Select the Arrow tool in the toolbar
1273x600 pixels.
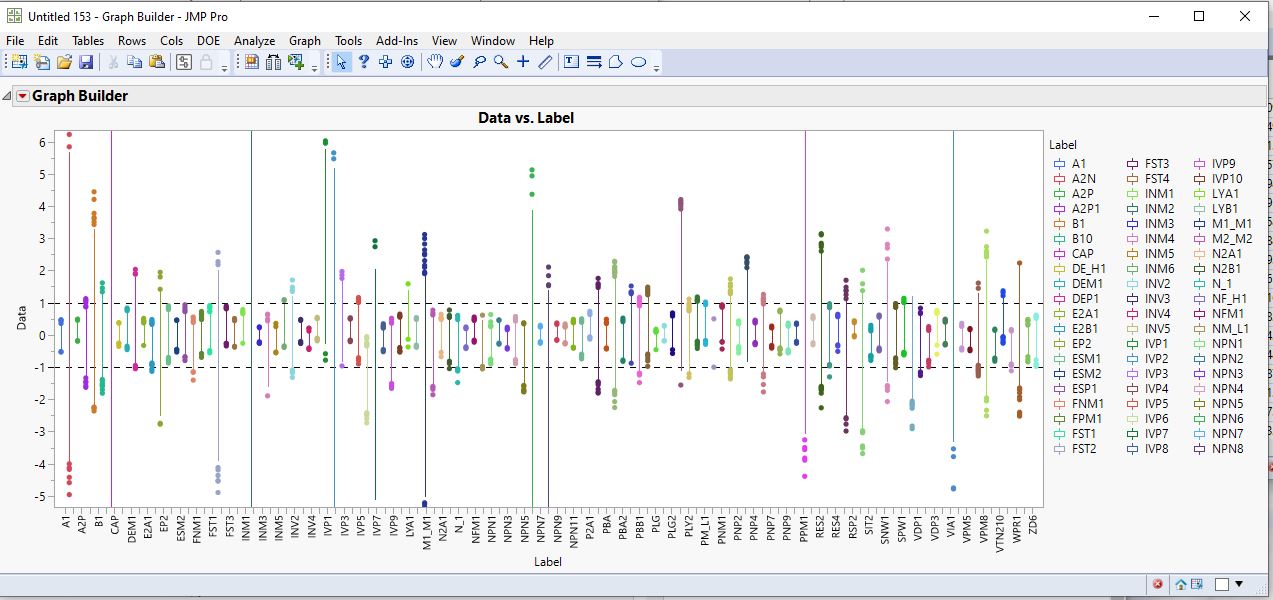pyautogui.click(x=342, y=62)
